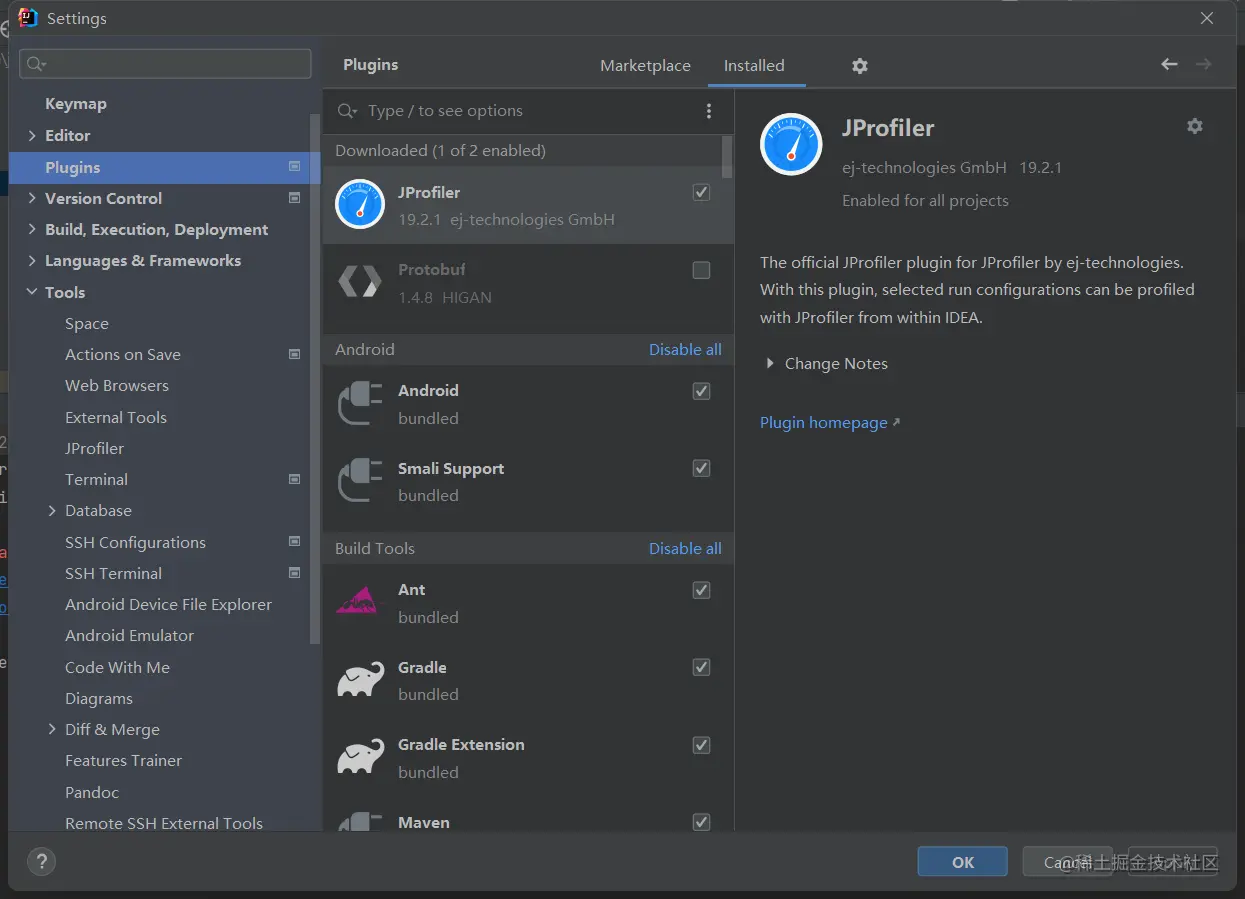This screenshot has width=1245, height=899.
Task: Click the help question mark button
Action: pos(41,861)
